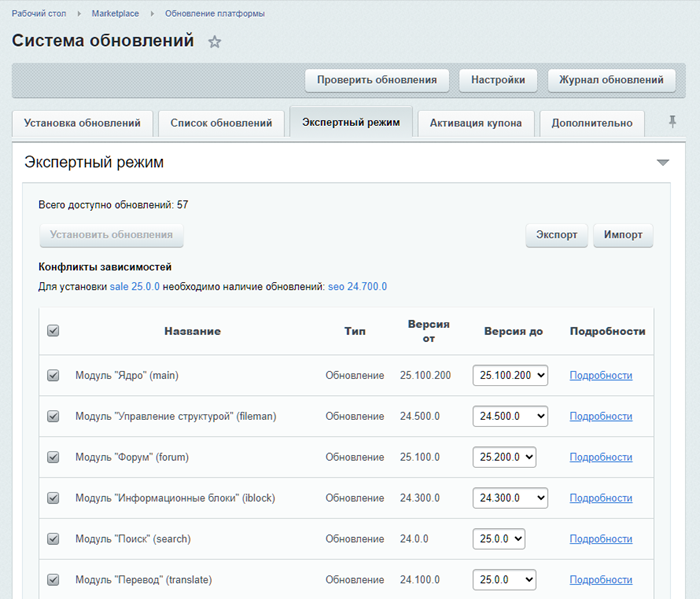Click Проверить обновления button
Screen dimensions: 700x599
(x=377, y=80)
